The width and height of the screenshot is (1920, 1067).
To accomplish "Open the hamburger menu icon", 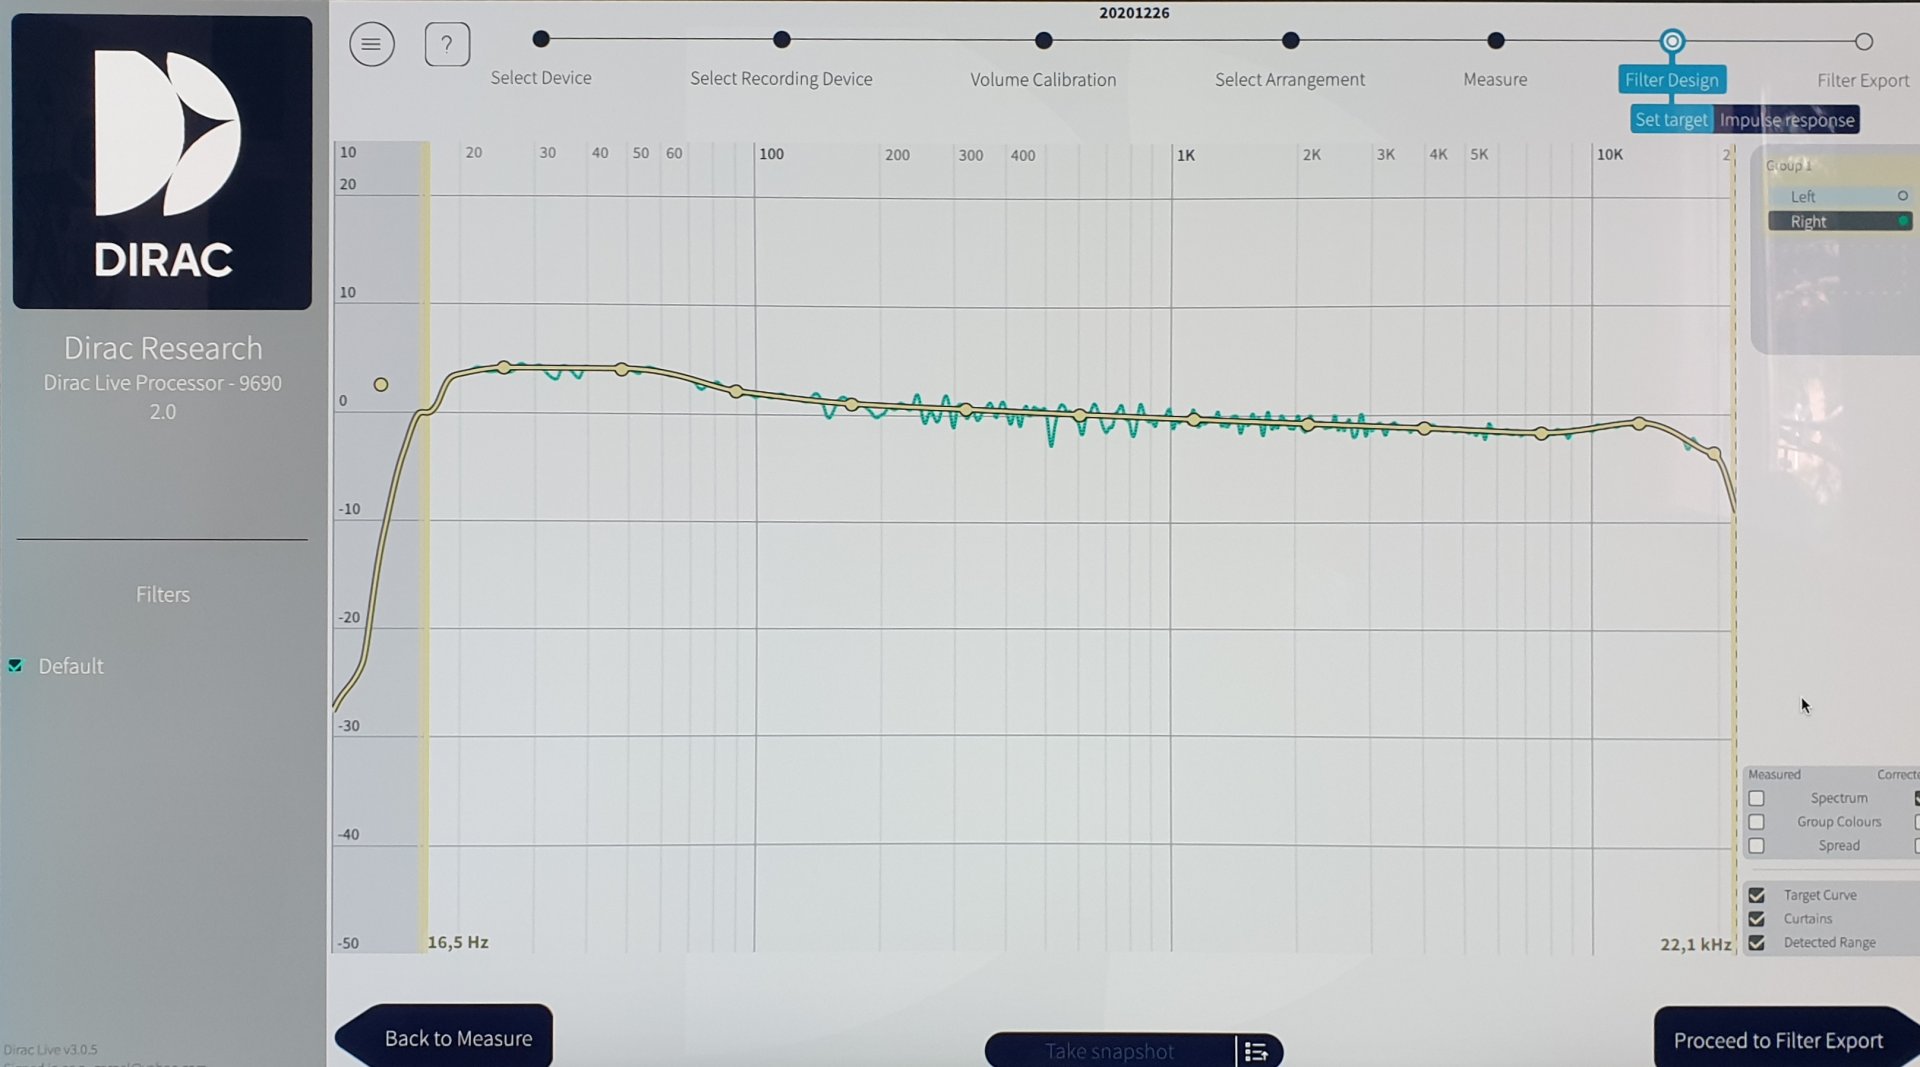I will click(371, 45).
